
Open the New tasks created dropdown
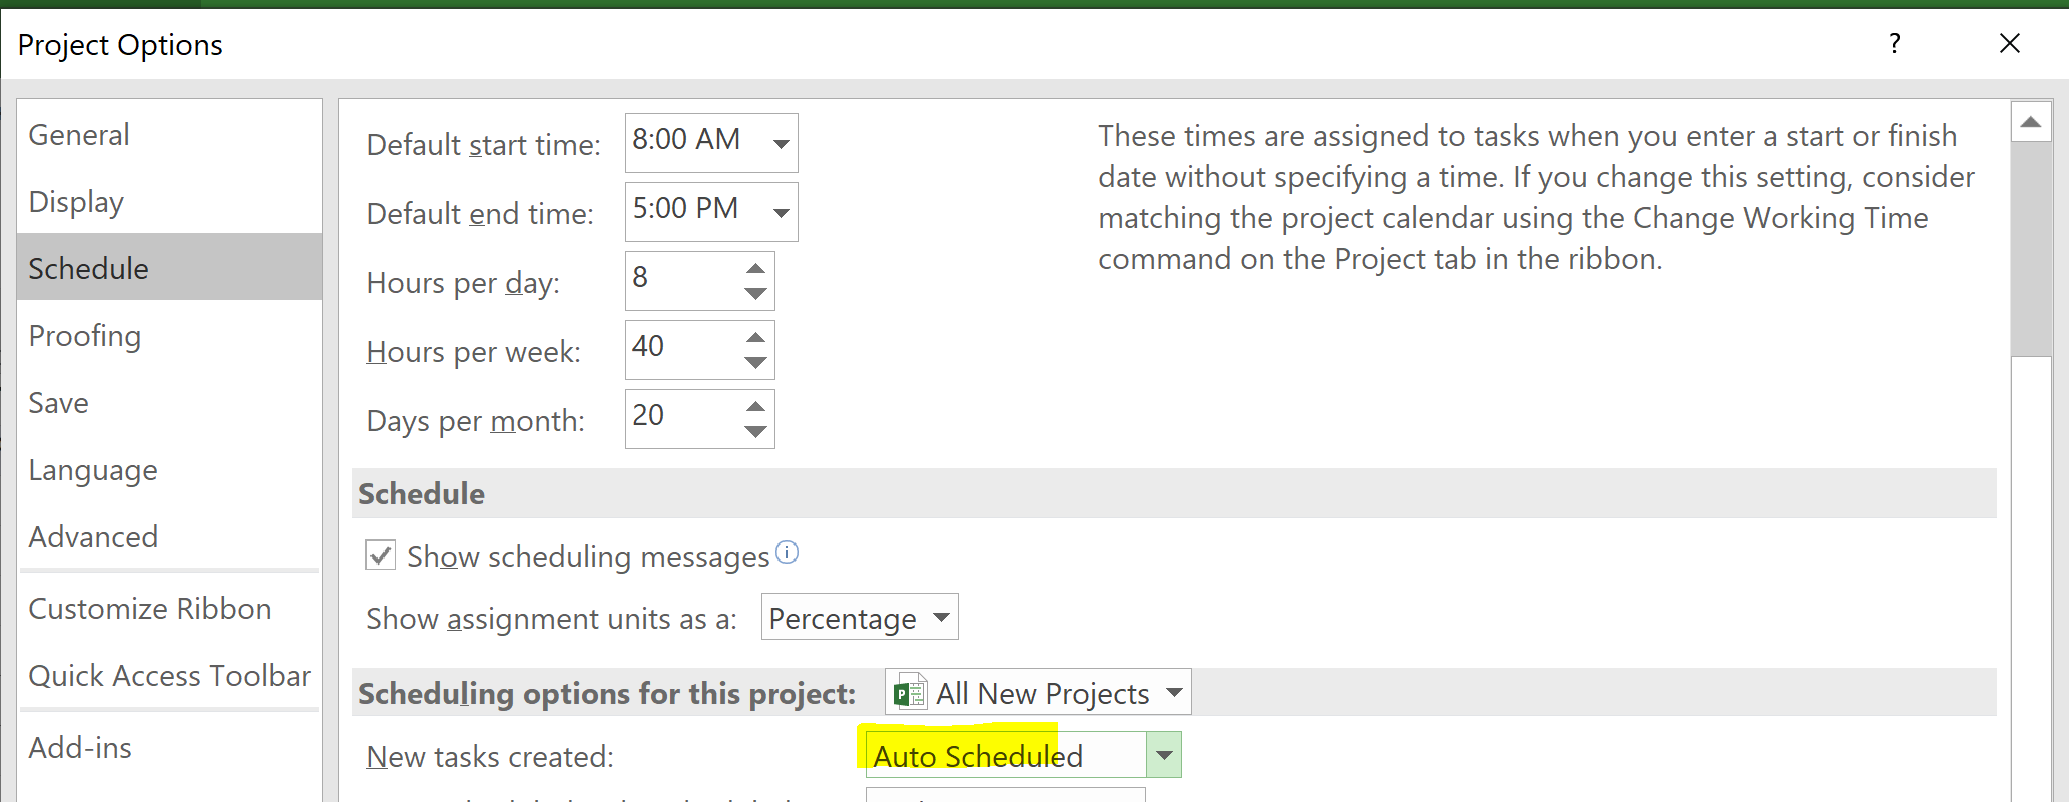coord(1164,755)
